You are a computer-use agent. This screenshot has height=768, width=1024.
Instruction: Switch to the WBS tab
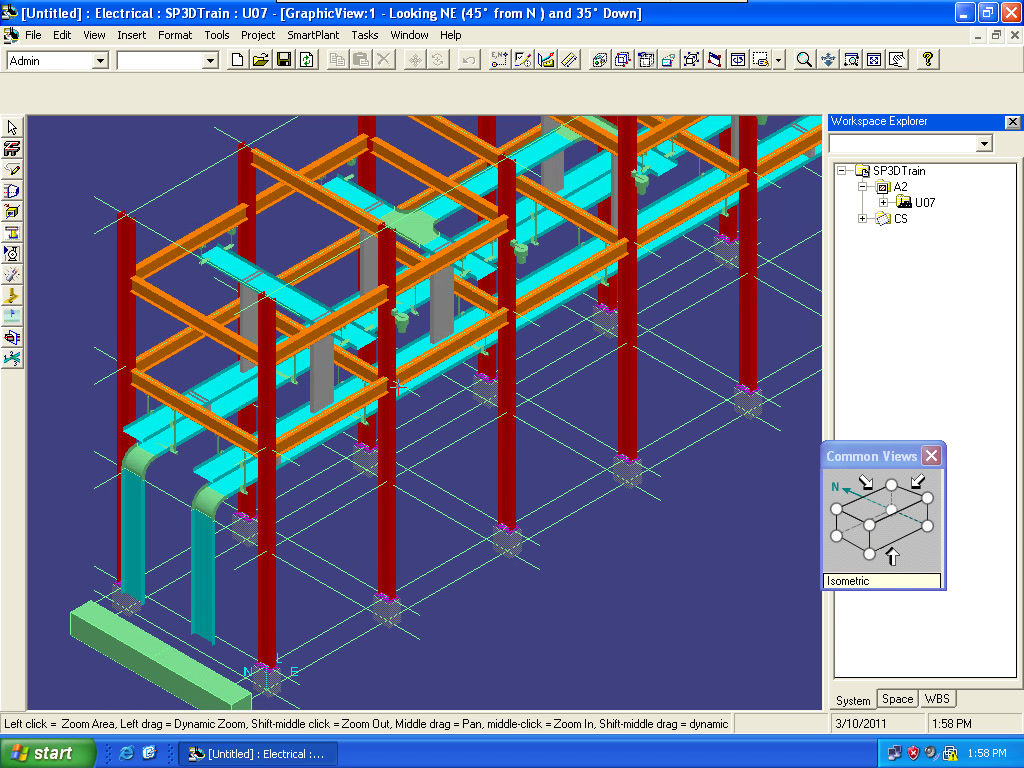tap(937, 699)
